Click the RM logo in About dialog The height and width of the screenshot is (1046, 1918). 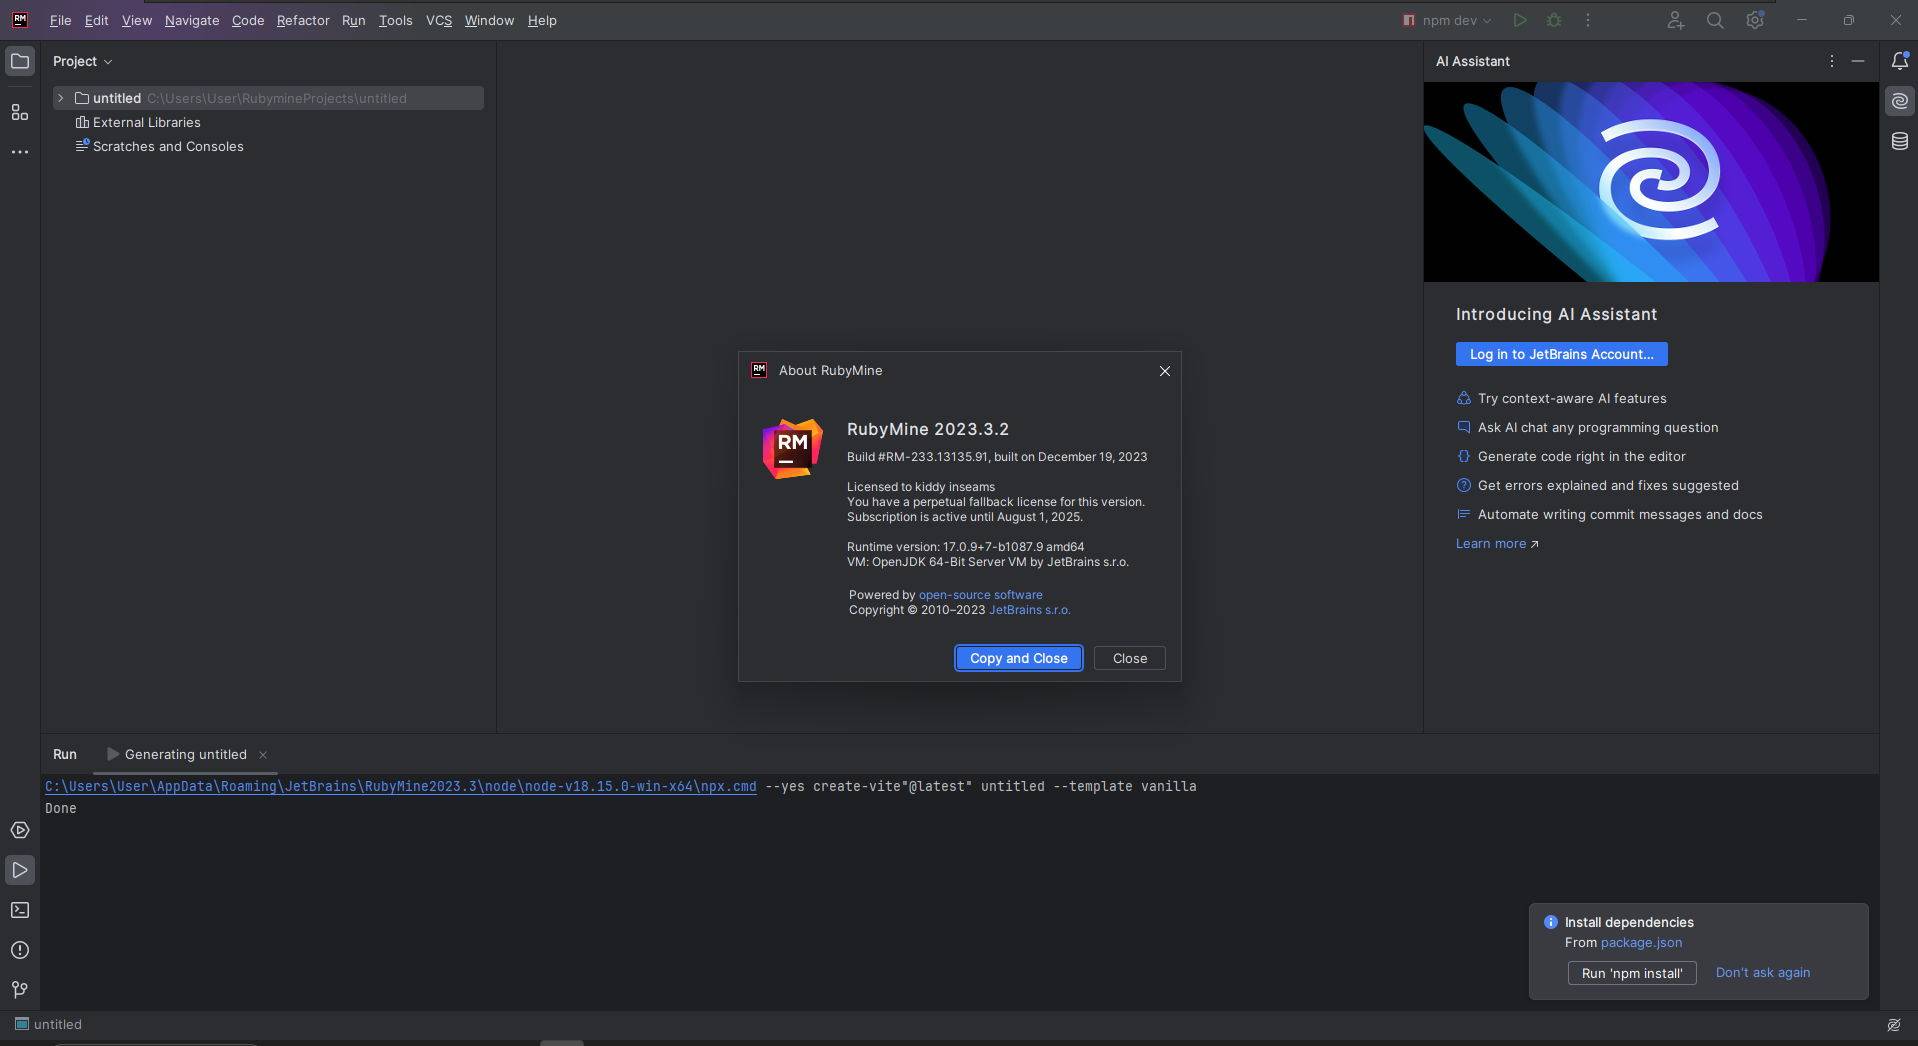pos(792,448)
